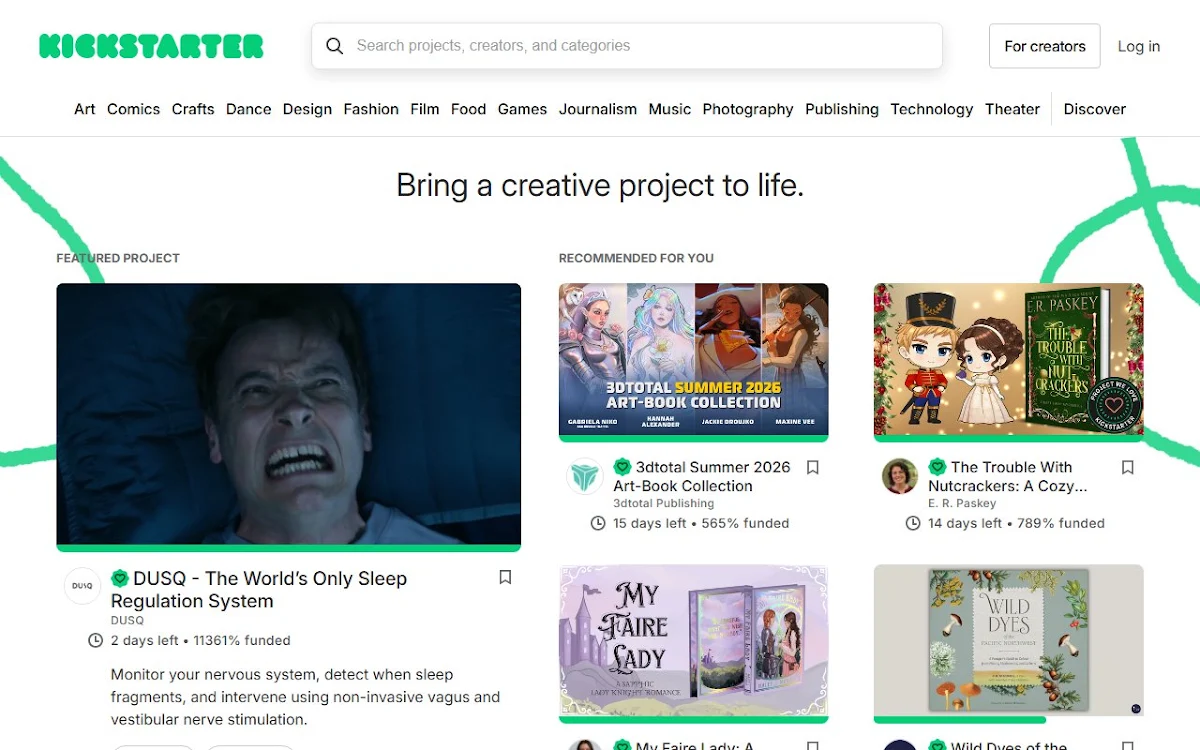Click the For creators button
Viewport: 1200px width, 750px height.
click(x=1045, y=46)
